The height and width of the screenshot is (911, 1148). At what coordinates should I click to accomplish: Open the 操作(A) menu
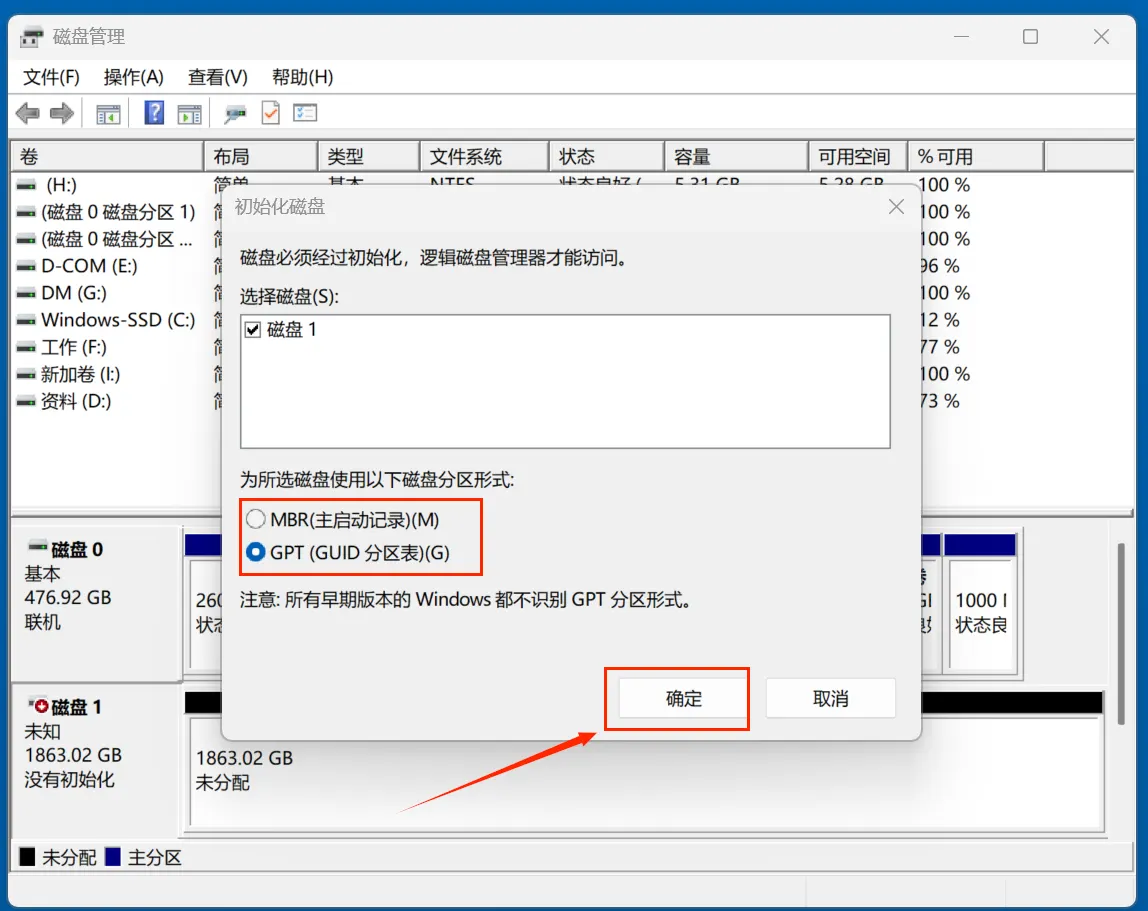(x=133, y=77)
